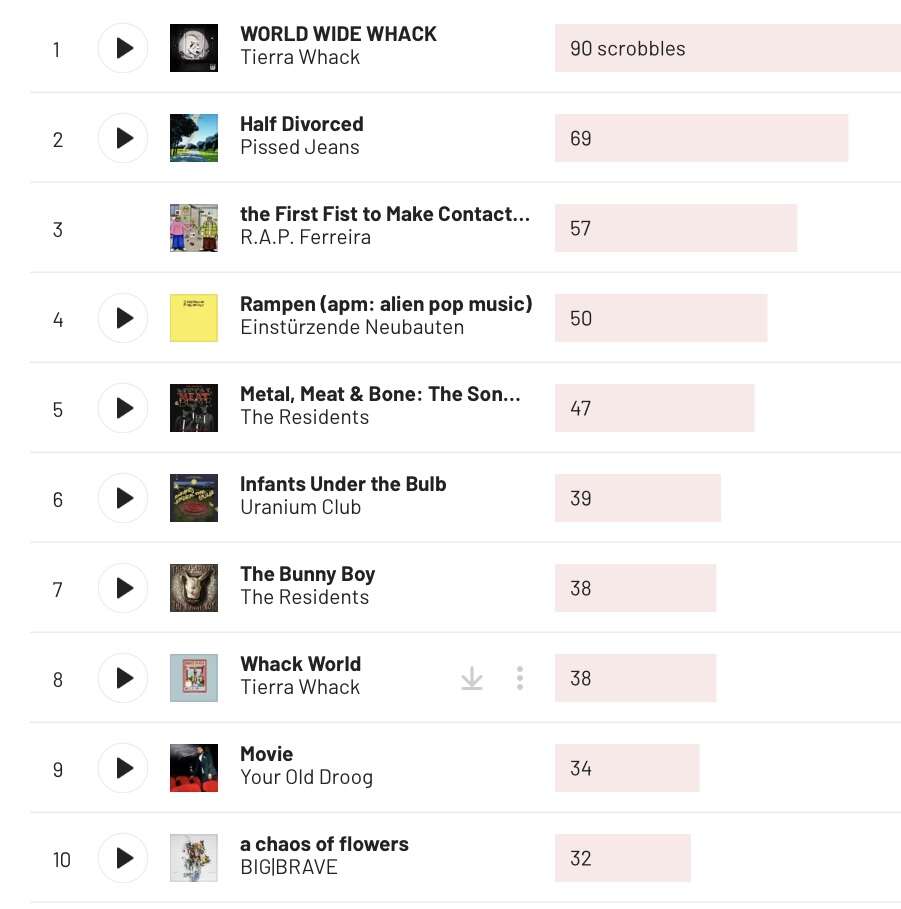Screen dimensions: 901x909
Task: Play Half Divorced by Pissed Jeans
Action: pyautogui.click(x=123, y=138)
